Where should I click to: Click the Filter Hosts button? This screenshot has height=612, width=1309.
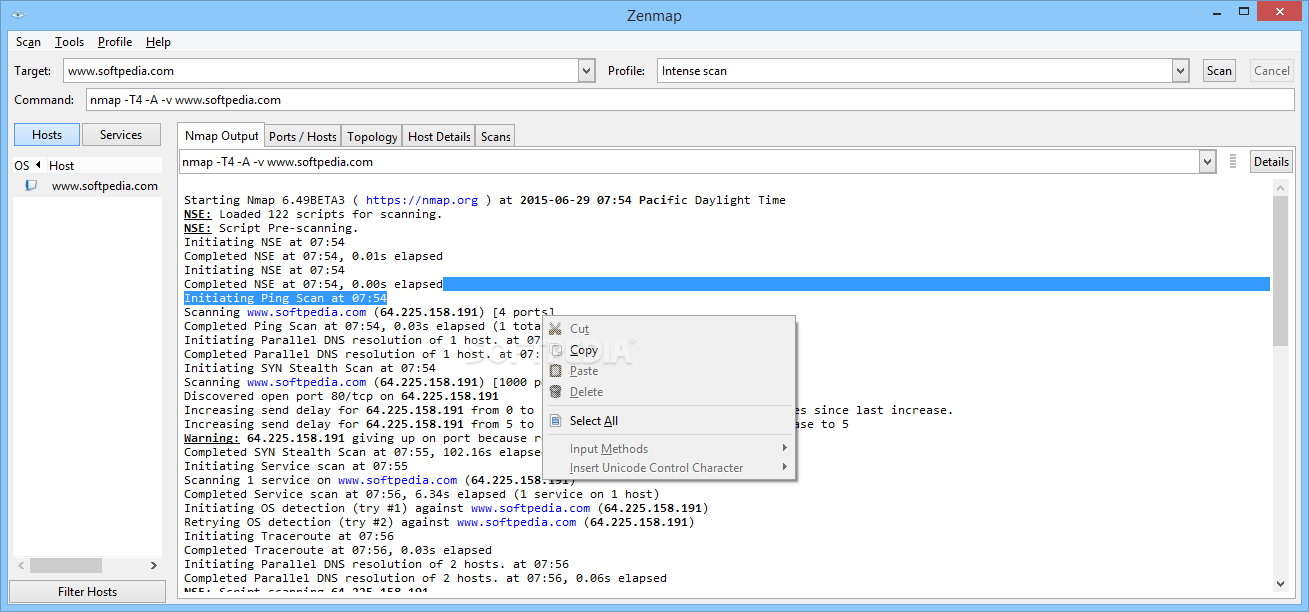click(88, 592)
